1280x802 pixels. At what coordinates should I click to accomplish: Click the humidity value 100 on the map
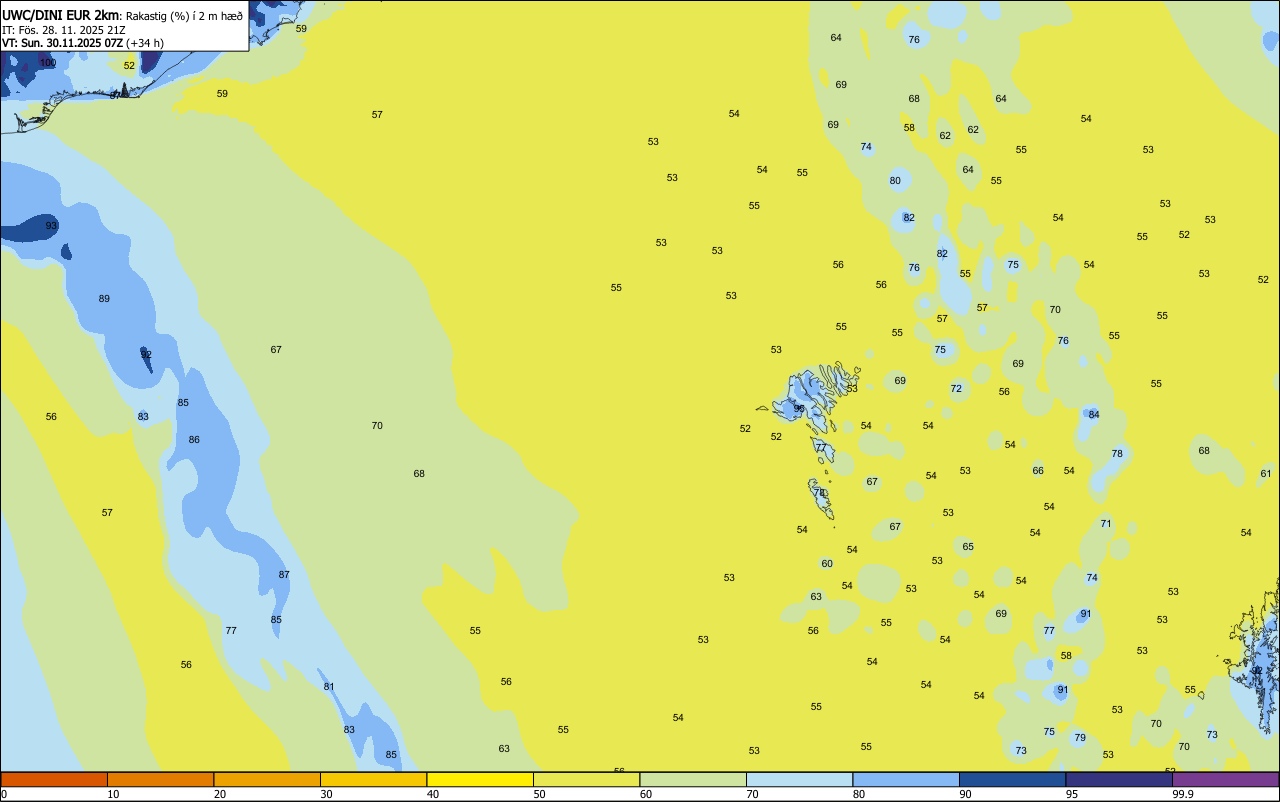[x=48, y=63]
